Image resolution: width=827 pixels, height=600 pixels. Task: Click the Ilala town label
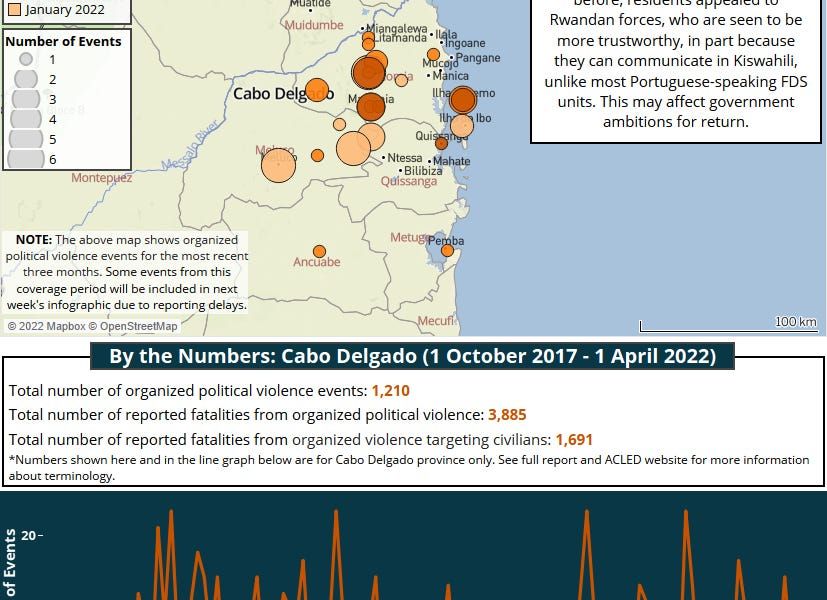click(x=446, y=35)
